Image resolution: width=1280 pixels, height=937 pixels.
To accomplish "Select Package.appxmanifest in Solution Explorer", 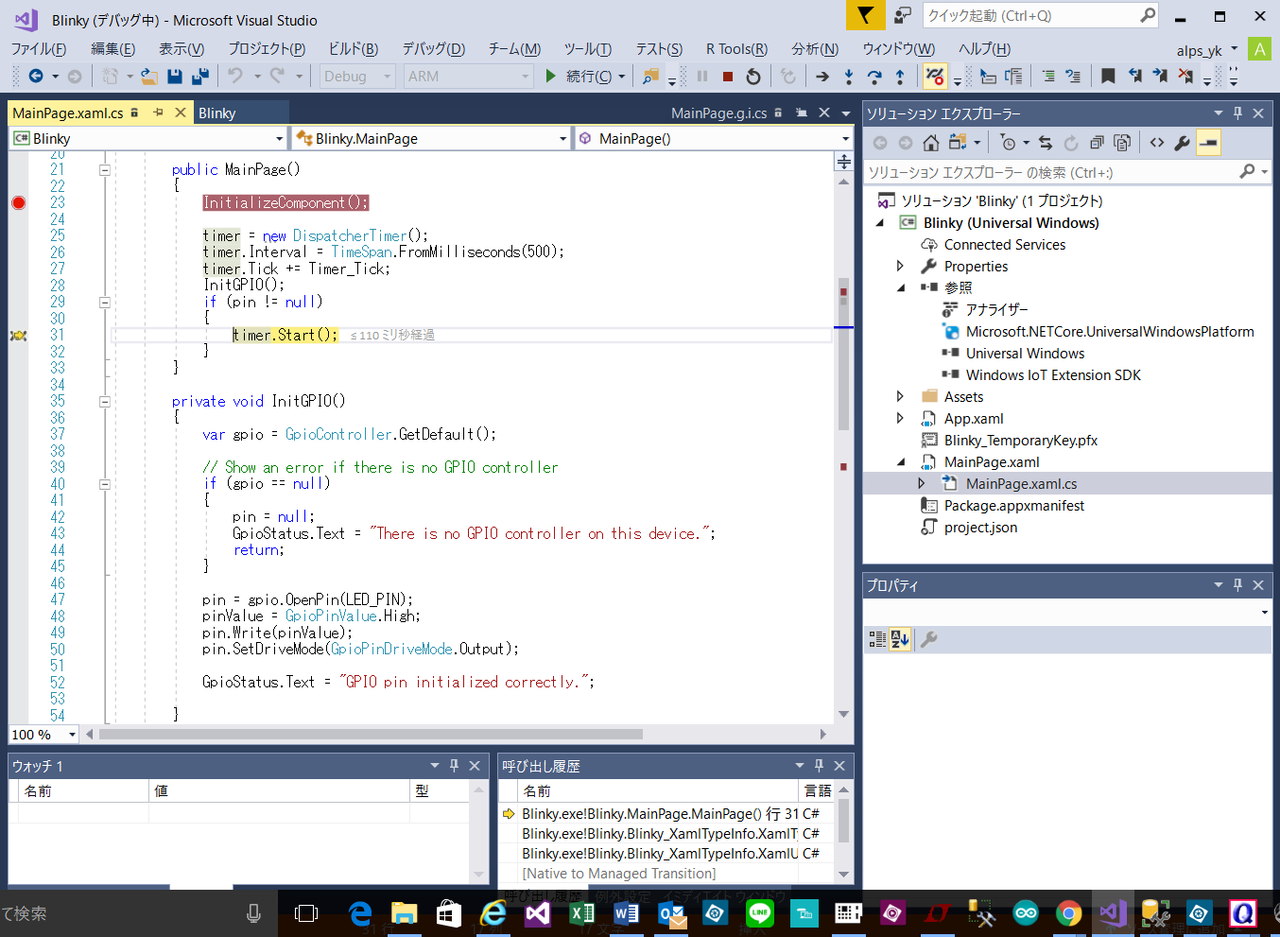I will (x=1014, y=506).
